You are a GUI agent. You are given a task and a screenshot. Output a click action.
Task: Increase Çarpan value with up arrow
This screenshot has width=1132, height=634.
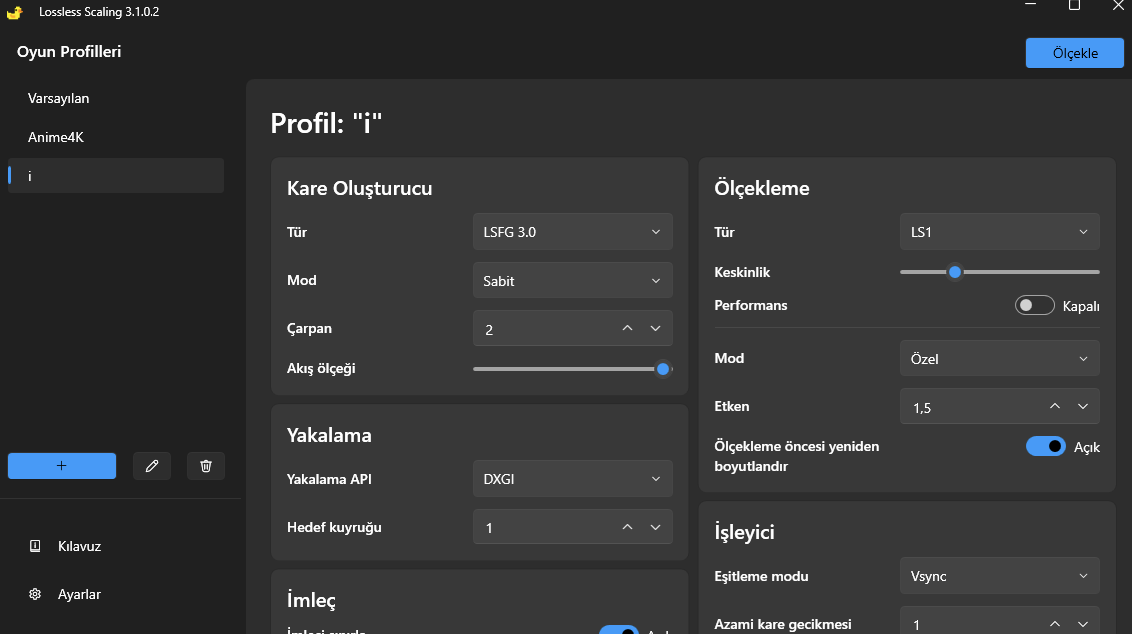click(627, 328)
